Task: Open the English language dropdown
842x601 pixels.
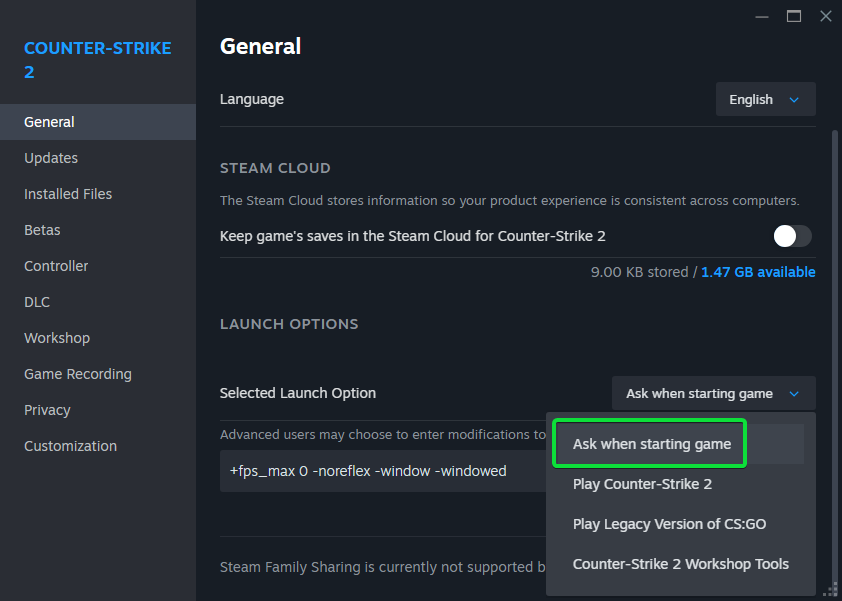Action: [x=765, y=100]
